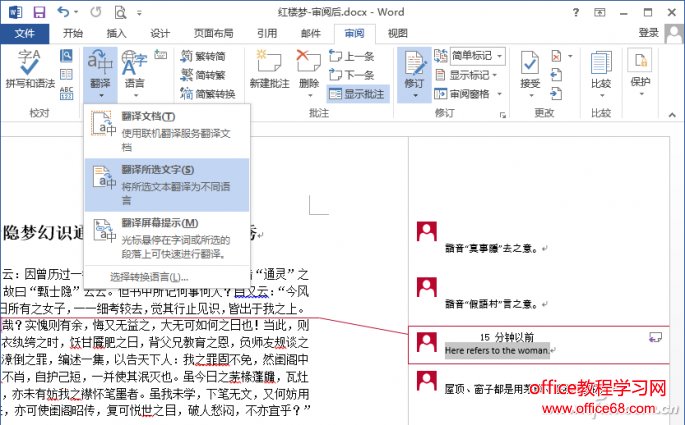This screenshot has height=425, width=685.
Task: Click the document heading 隐梦幻识通
Action: click(x=44, y=233)
